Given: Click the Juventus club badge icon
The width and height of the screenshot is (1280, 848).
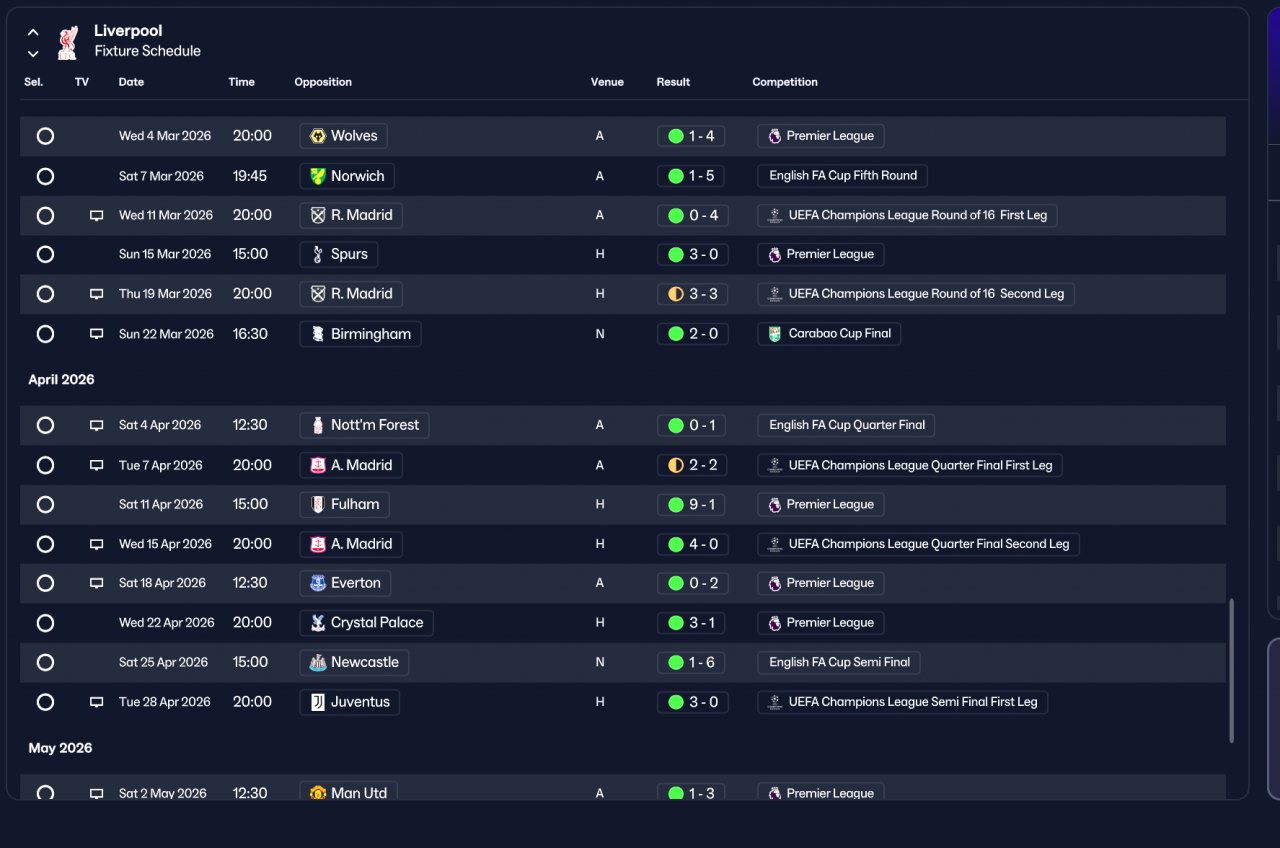Looking at the screenshot, I should (318, 702).
